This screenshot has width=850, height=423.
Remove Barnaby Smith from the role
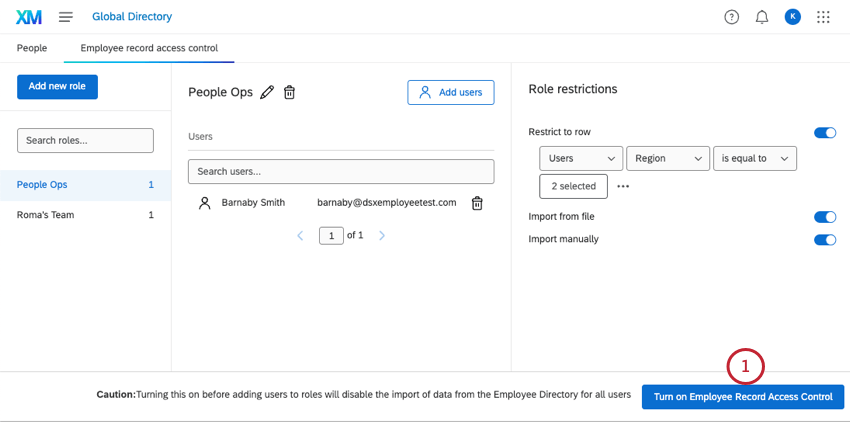point(477,203)
